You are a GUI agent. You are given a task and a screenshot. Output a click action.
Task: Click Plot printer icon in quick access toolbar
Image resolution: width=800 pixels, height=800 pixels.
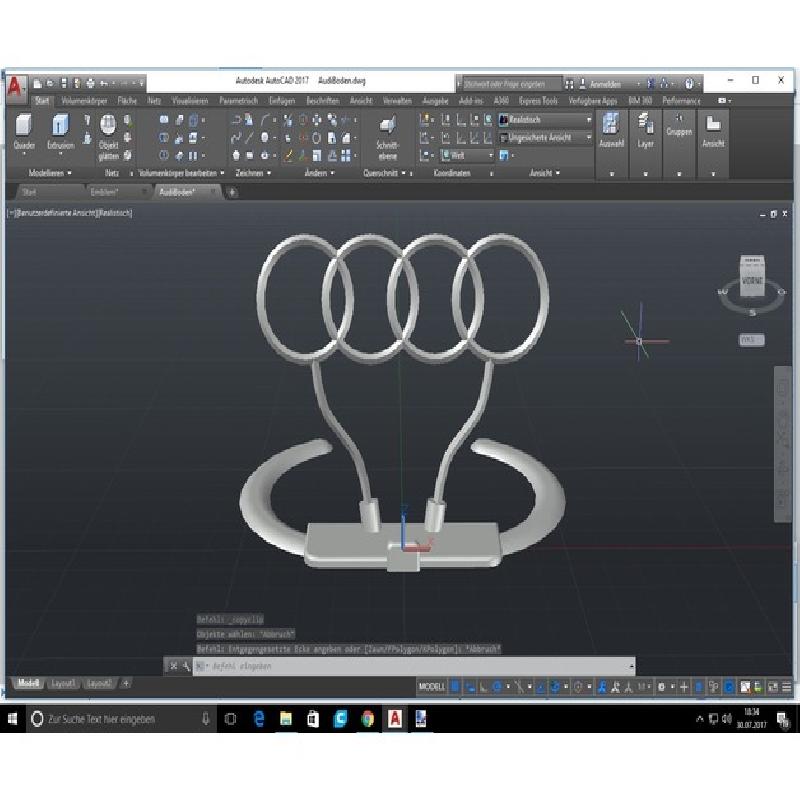tap(90, 83)
